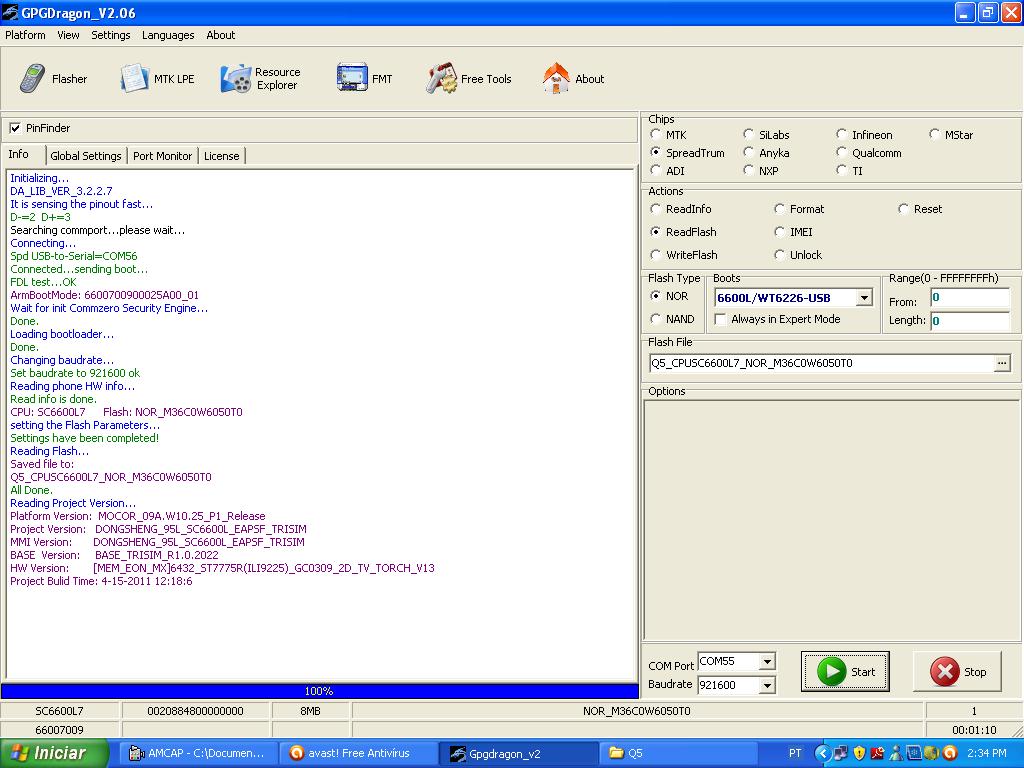This screenshot has height=768, width=1024.
Task: Open the Q5 folder taskbar window
Action: (678, 753)
